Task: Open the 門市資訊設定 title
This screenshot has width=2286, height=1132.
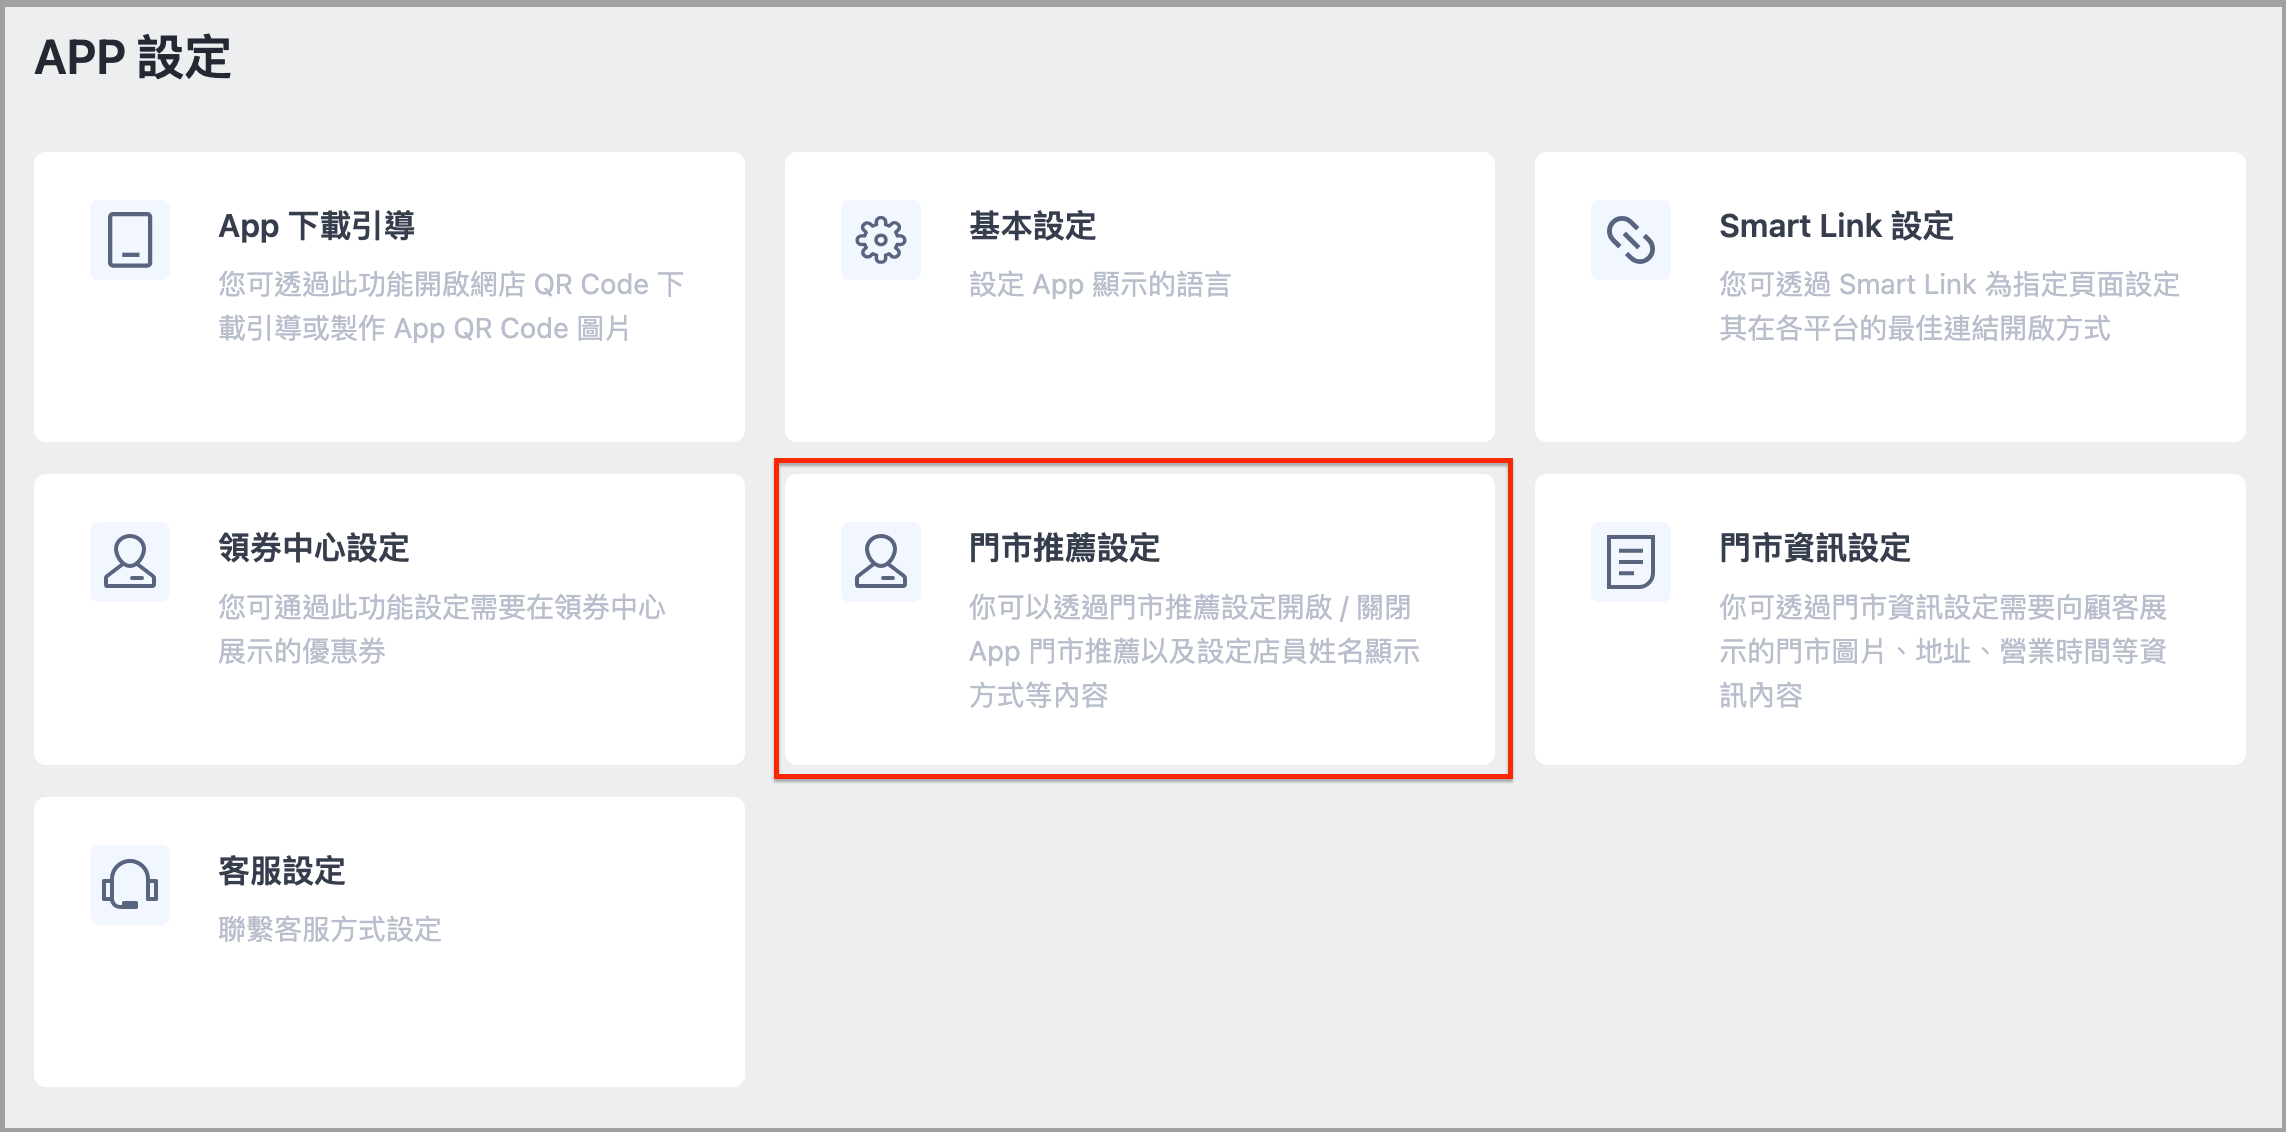Action: pyautogui.click(x=1814, y=548)
